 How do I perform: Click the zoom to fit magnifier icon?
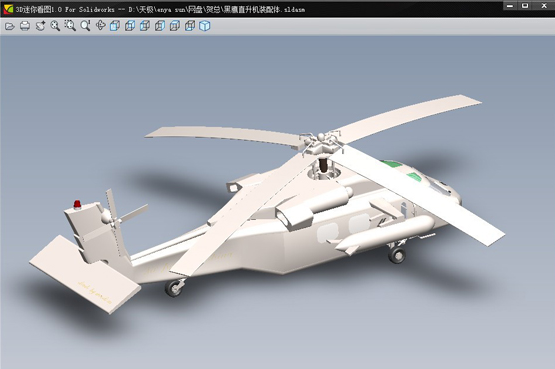pos(55,26)
